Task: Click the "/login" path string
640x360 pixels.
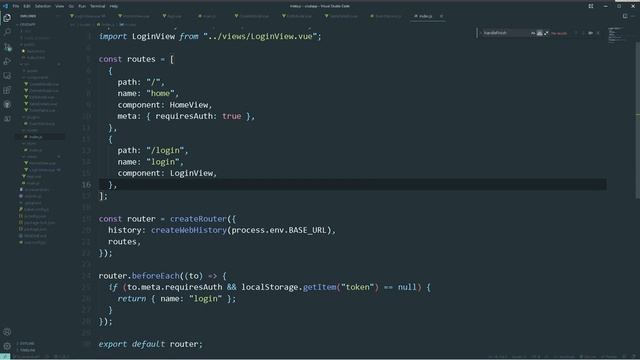Action: click(x=165, y=151)
